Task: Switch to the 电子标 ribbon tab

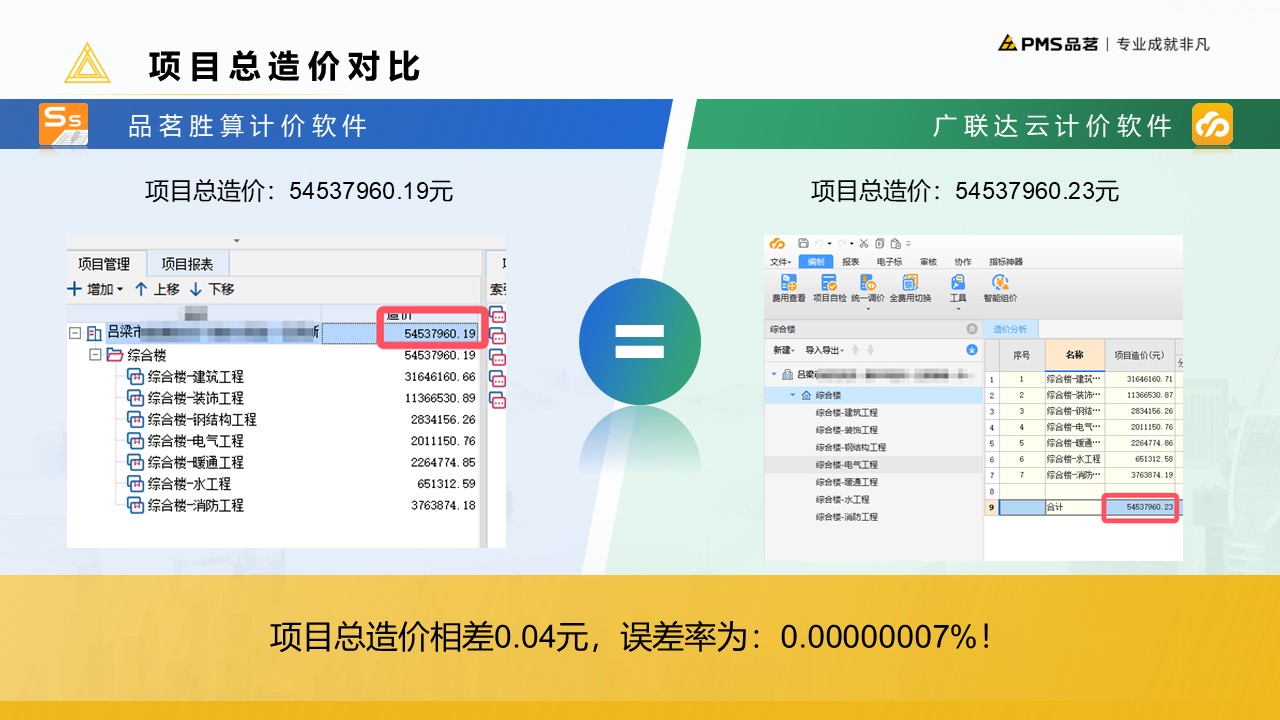Action: tap(889, 262)
